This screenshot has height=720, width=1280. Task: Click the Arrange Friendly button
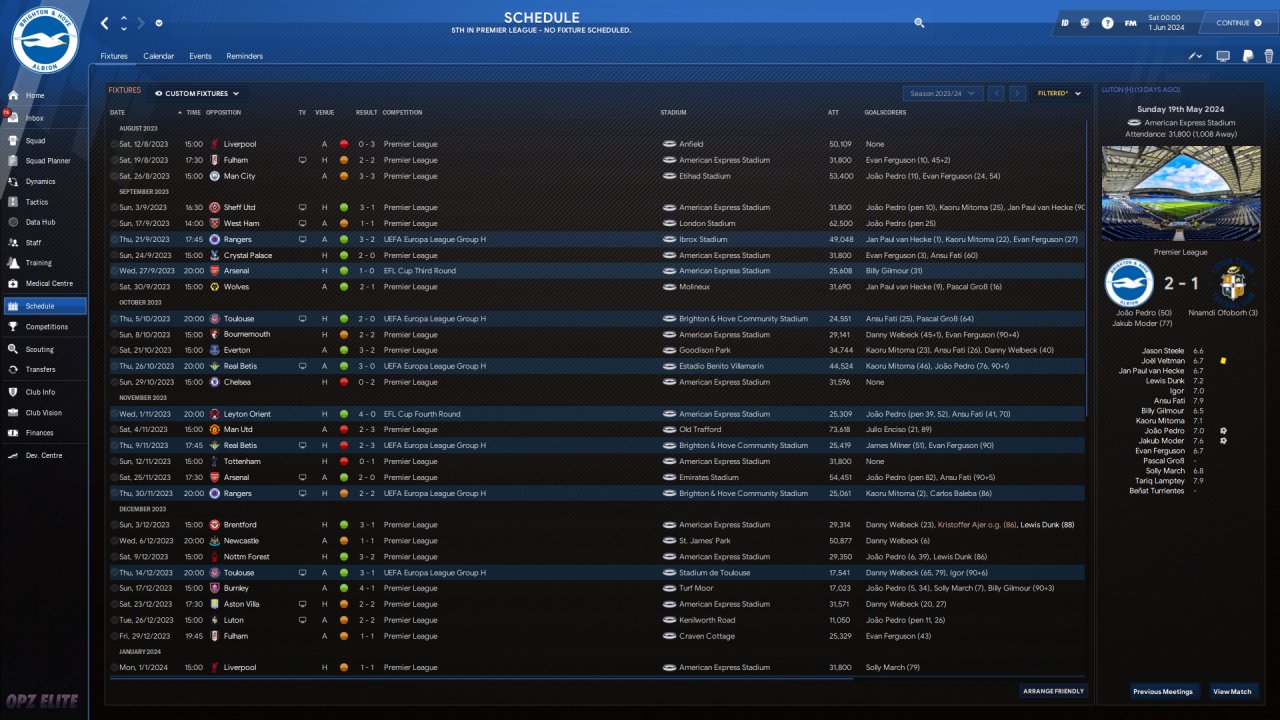pyautogui.click(x=1053, y=691)
